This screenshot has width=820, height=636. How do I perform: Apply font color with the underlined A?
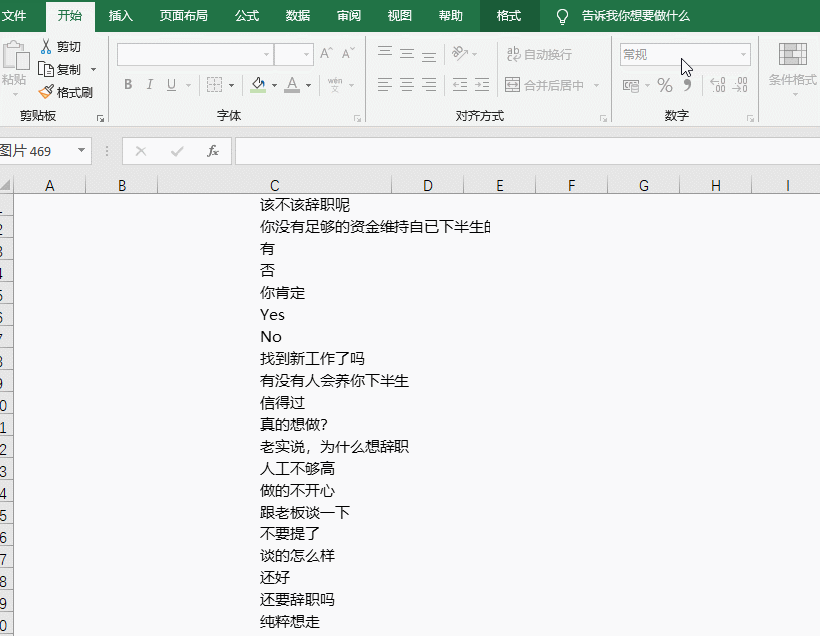coord(292,85)
